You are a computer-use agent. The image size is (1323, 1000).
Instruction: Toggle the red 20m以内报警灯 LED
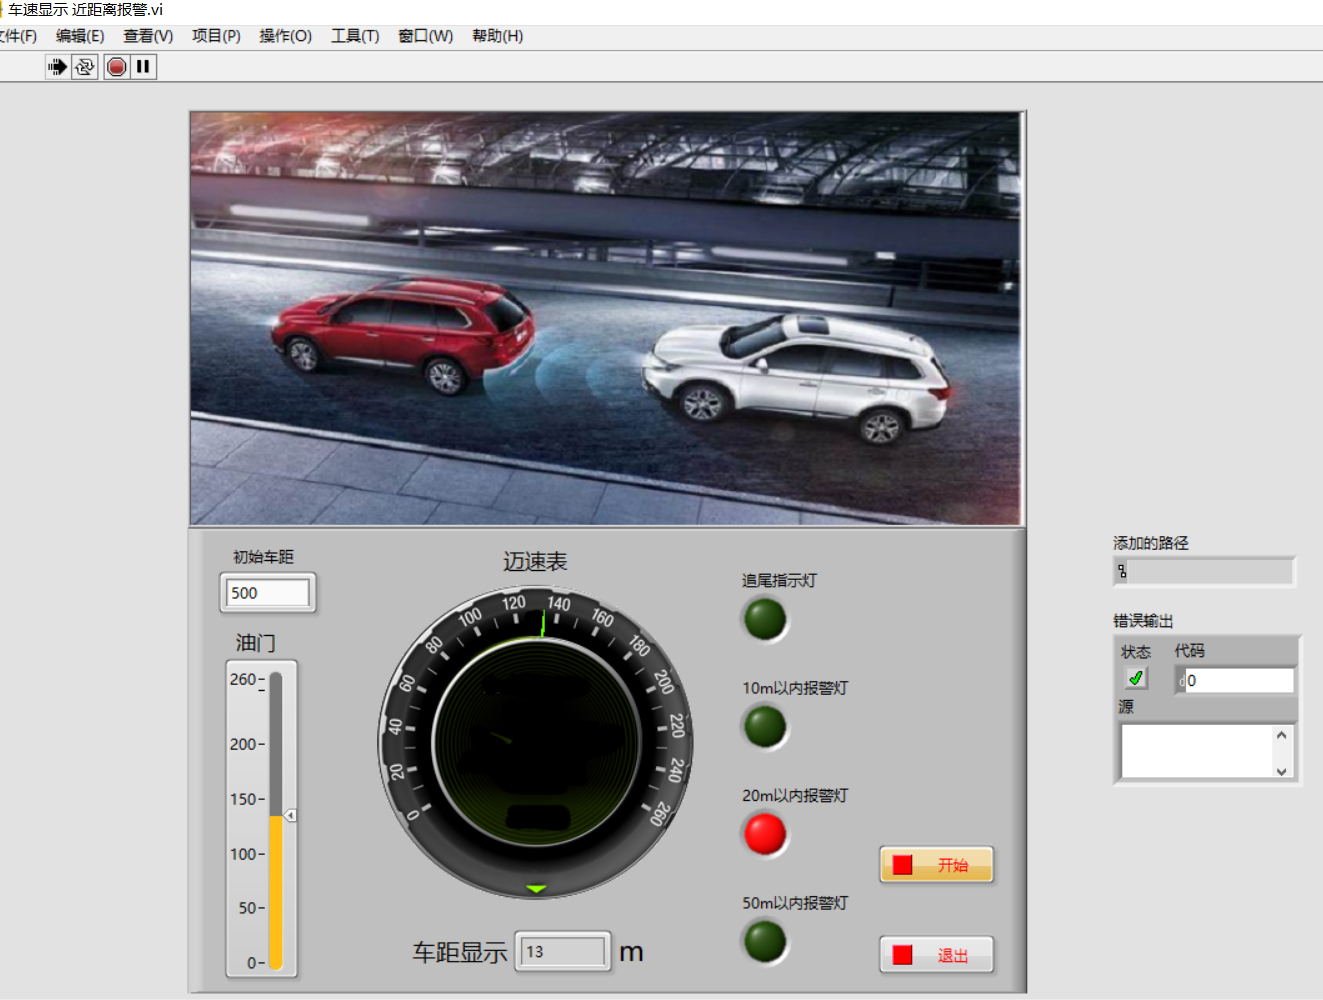(x=765, y=834)
